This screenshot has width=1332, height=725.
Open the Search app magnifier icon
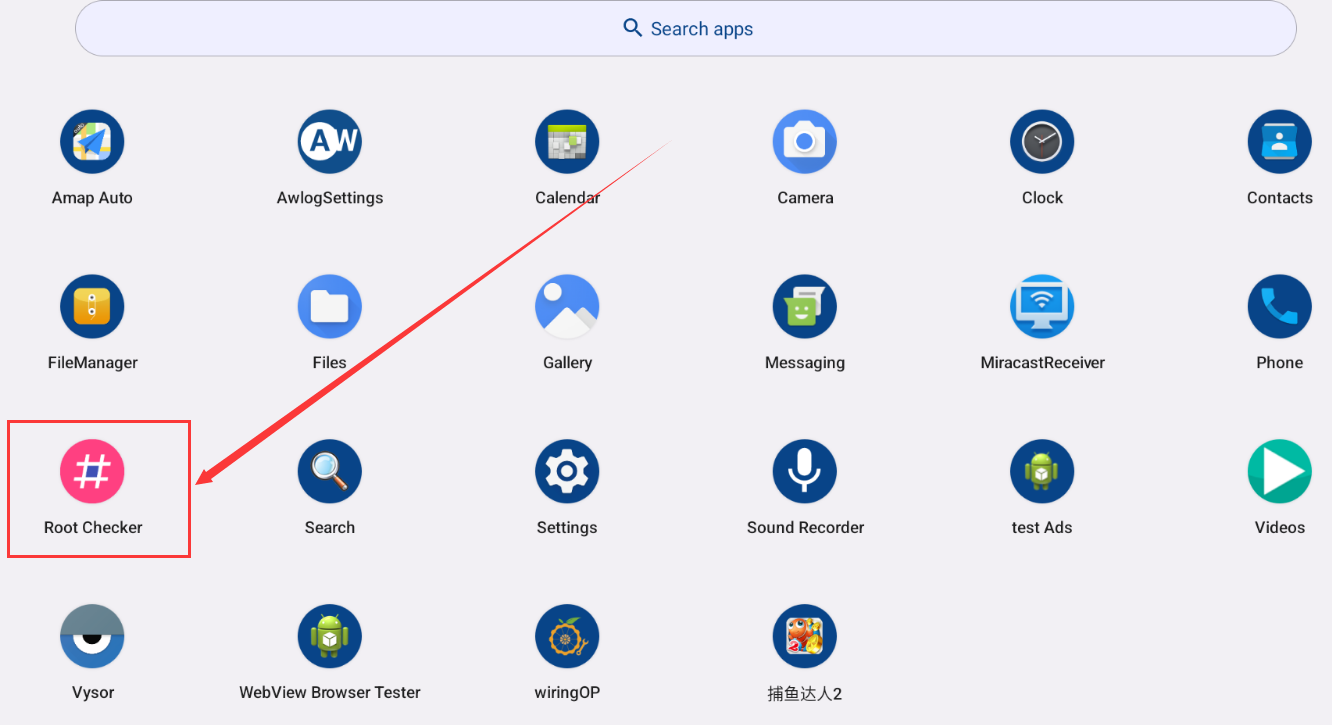(x=329, y=471)
